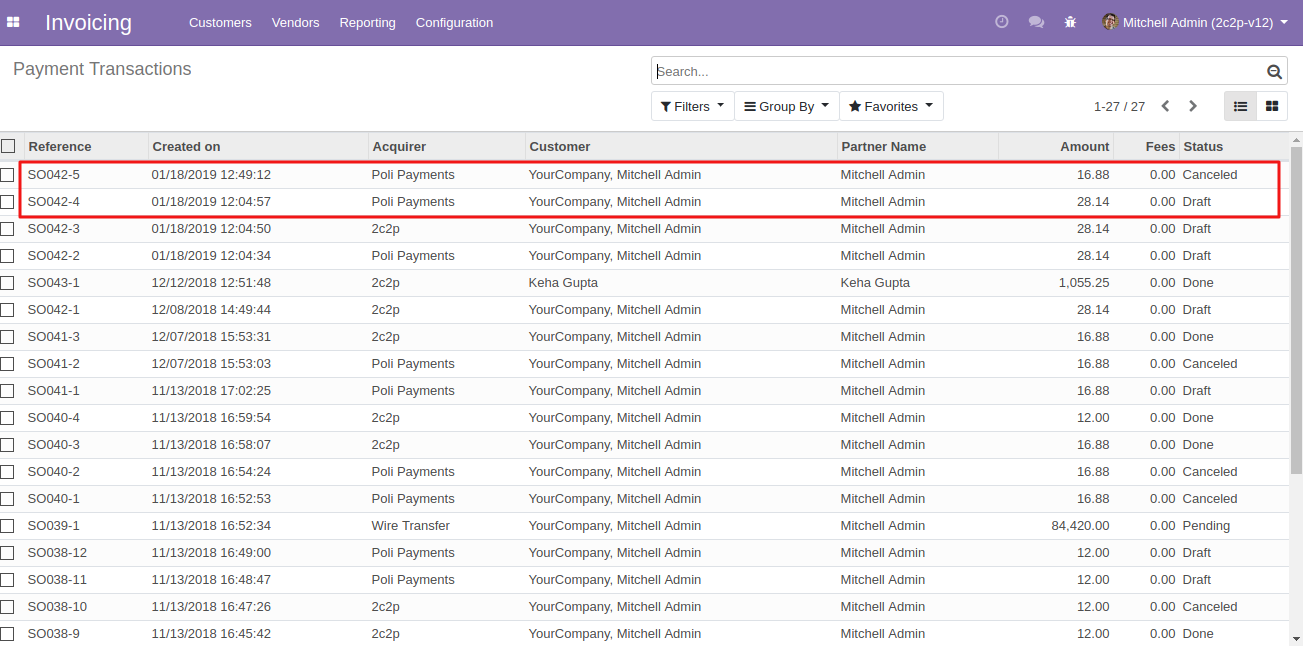Click the scrollbar up arrow
This screenshot has height=646, width=1303.
[x=1296, y=138]
